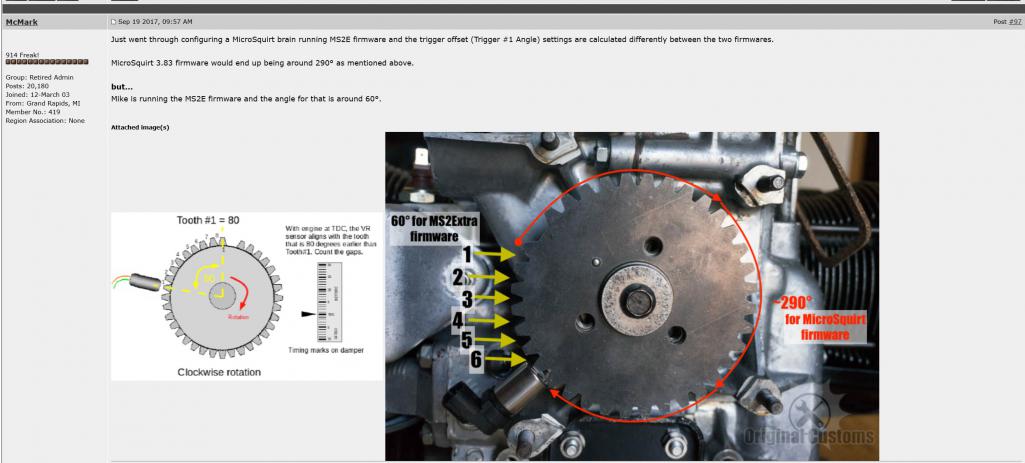
Task: Click the "Posts: 20,180" line
Action: [26, 86]
